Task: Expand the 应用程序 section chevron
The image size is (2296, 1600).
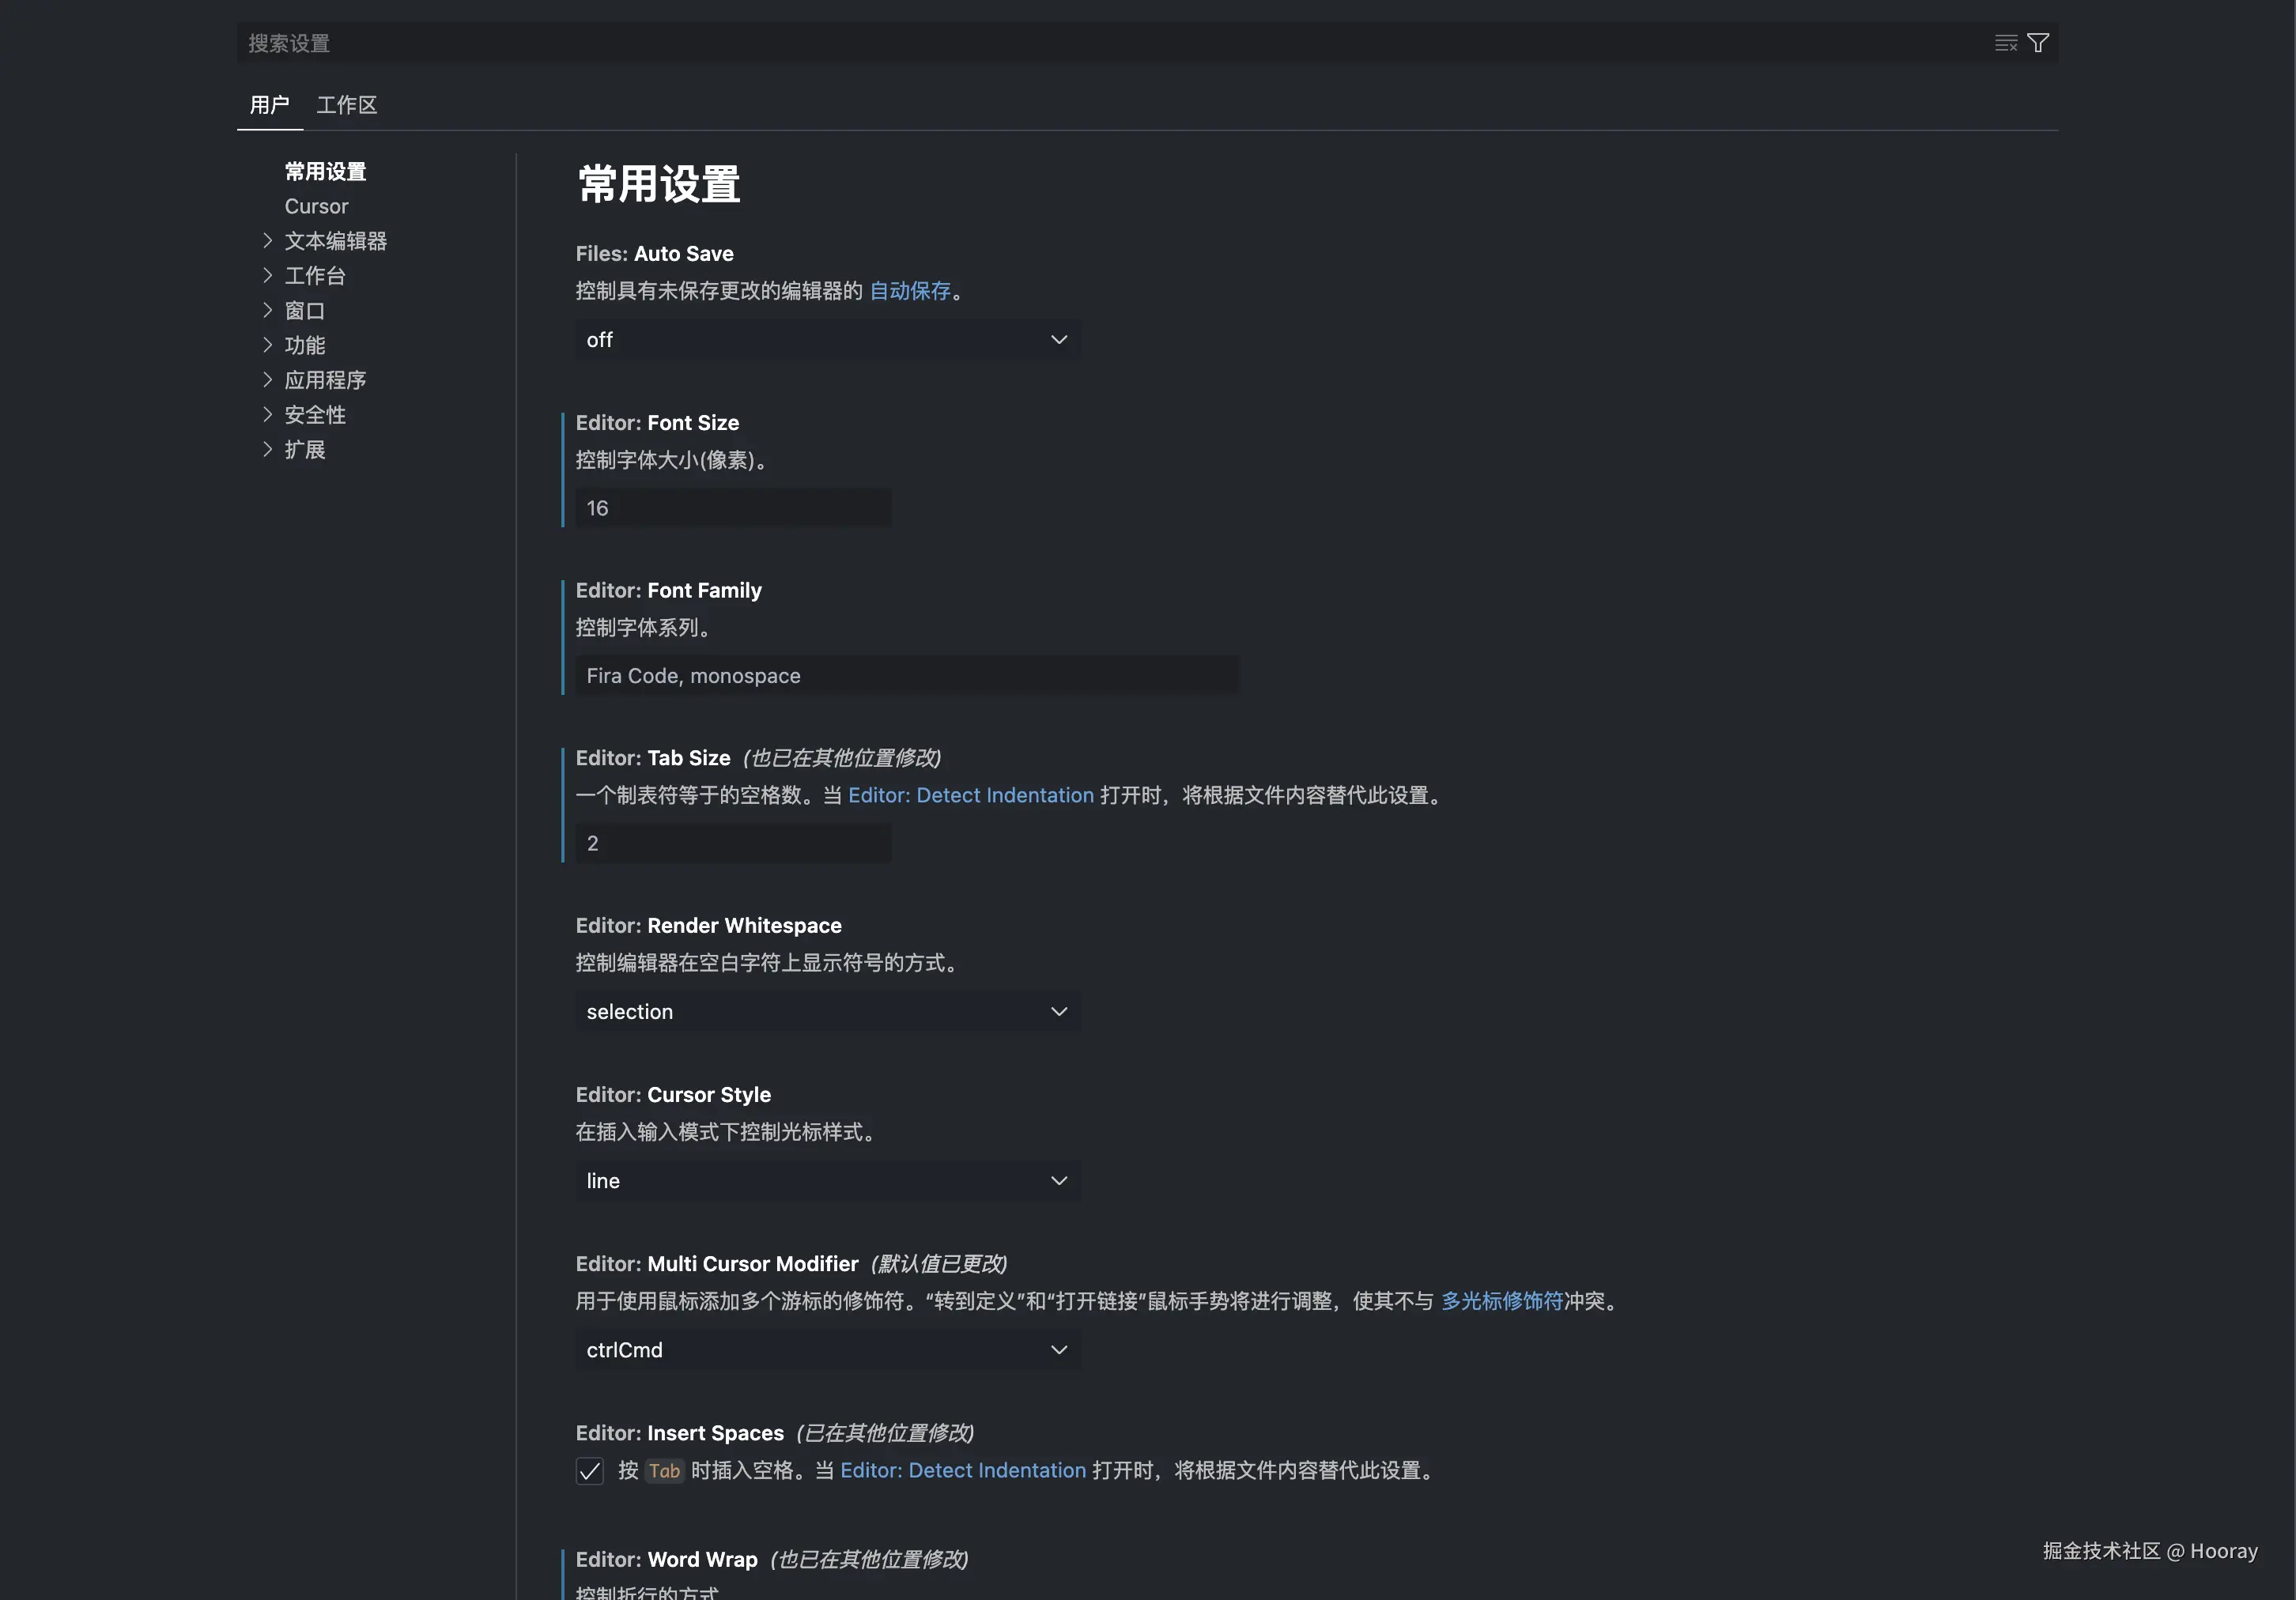Action: 268,380
